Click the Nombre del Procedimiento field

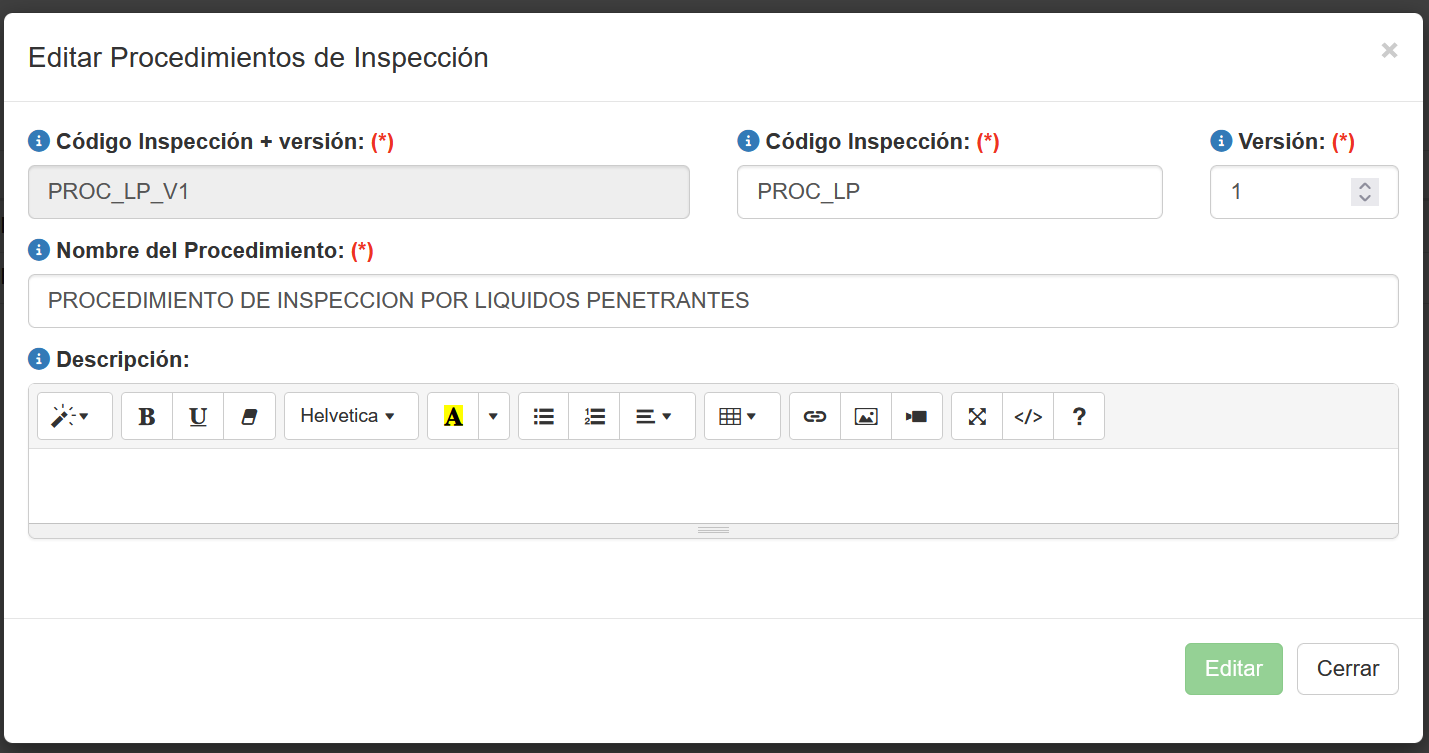pos(713,301)
